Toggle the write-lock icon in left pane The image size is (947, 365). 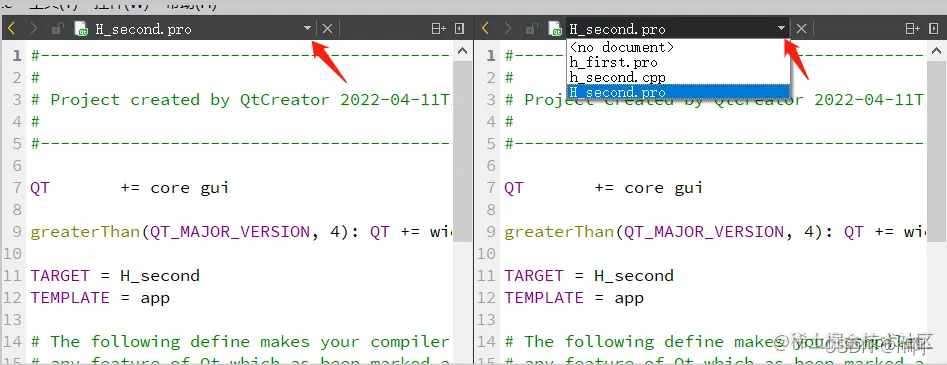[57, 28]
